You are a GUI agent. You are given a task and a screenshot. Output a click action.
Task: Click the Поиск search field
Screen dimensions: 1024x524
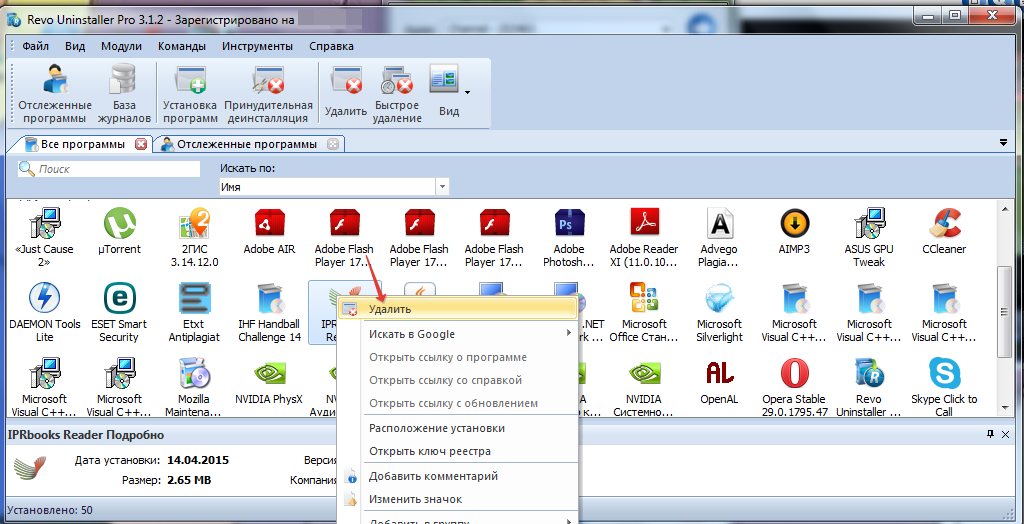(x=109, y=169)
